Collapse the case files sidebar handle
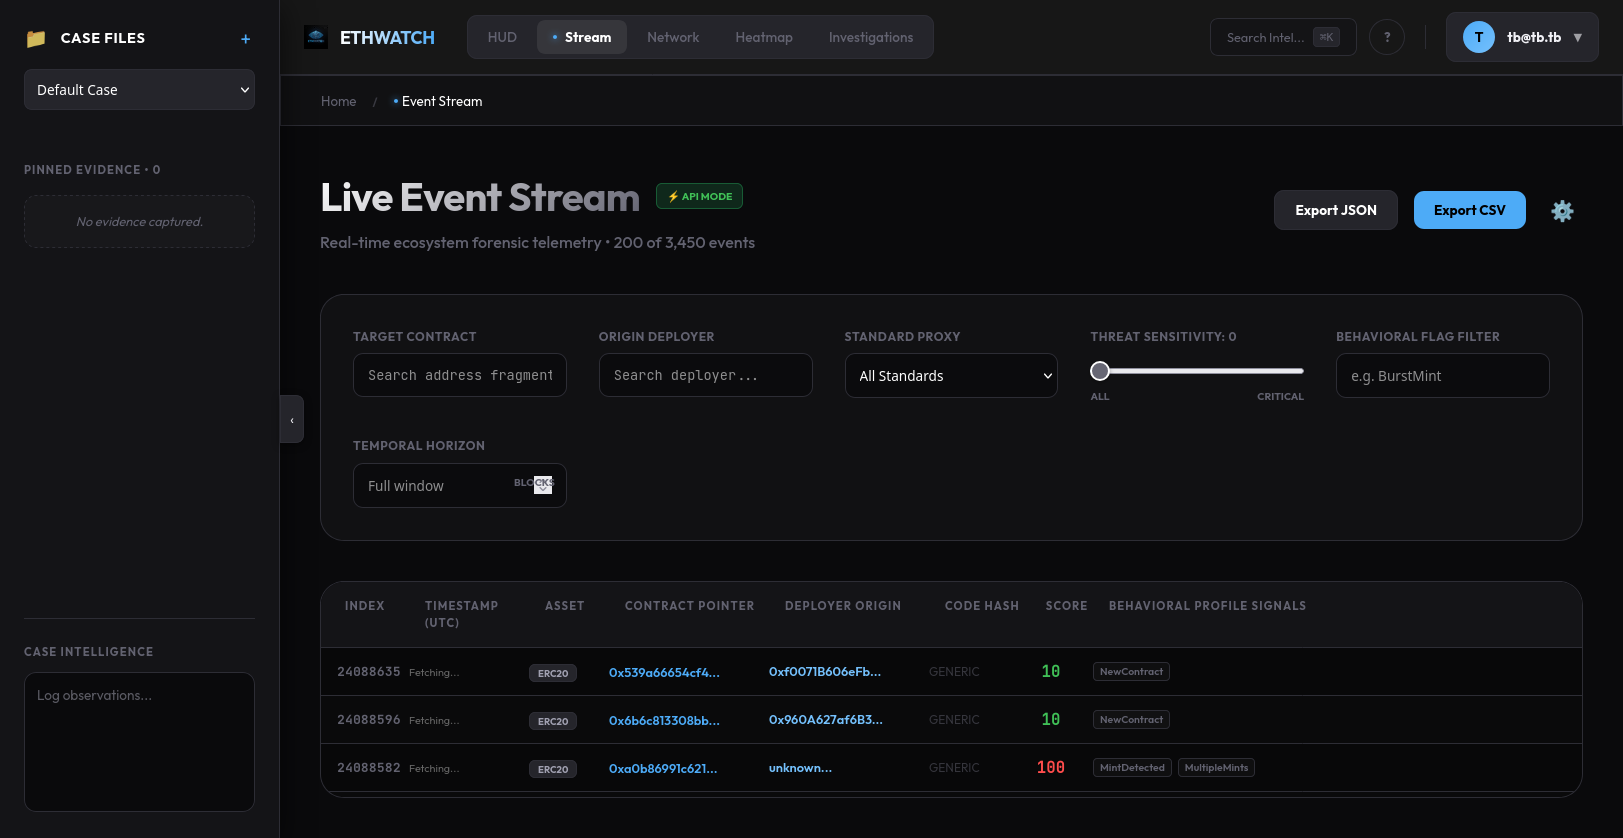 pos(292,419)
